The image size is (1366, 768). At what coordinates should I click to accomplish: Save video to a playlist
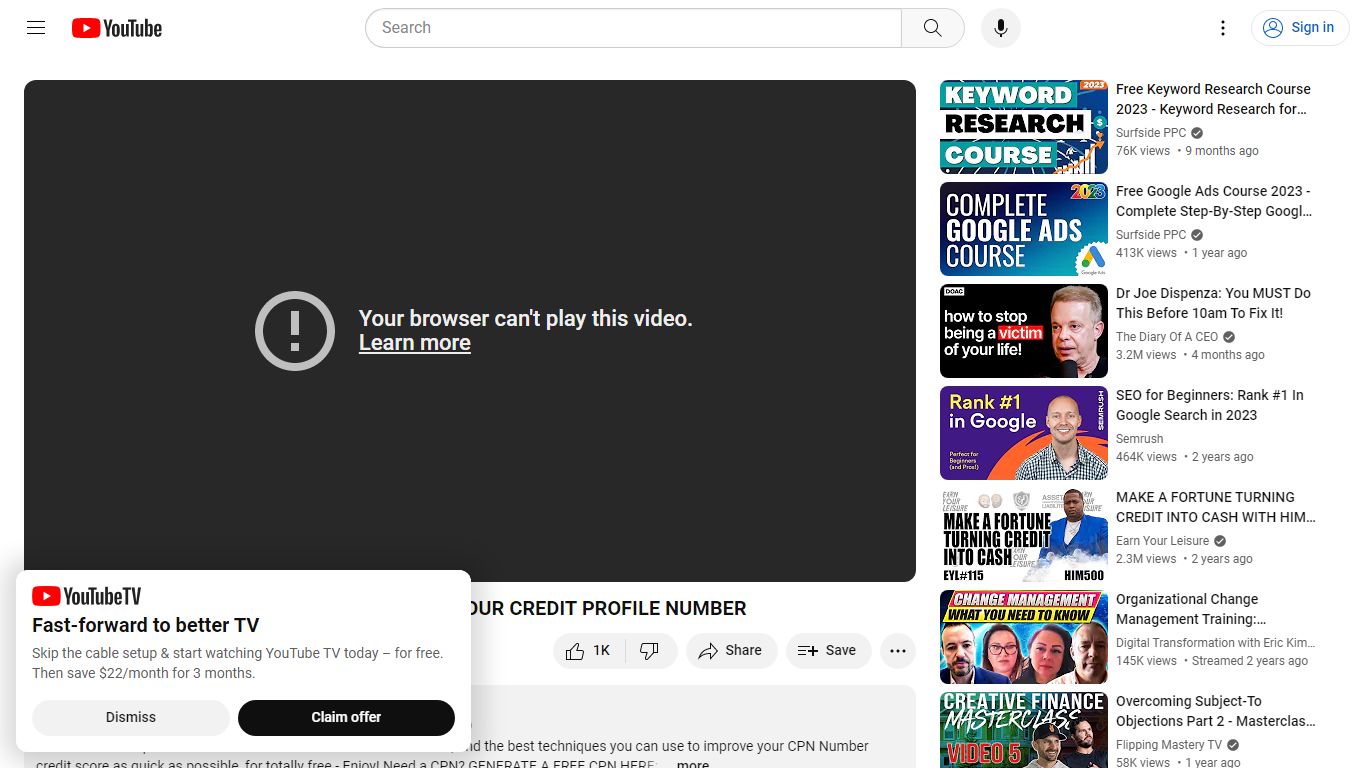coord(828,651)
